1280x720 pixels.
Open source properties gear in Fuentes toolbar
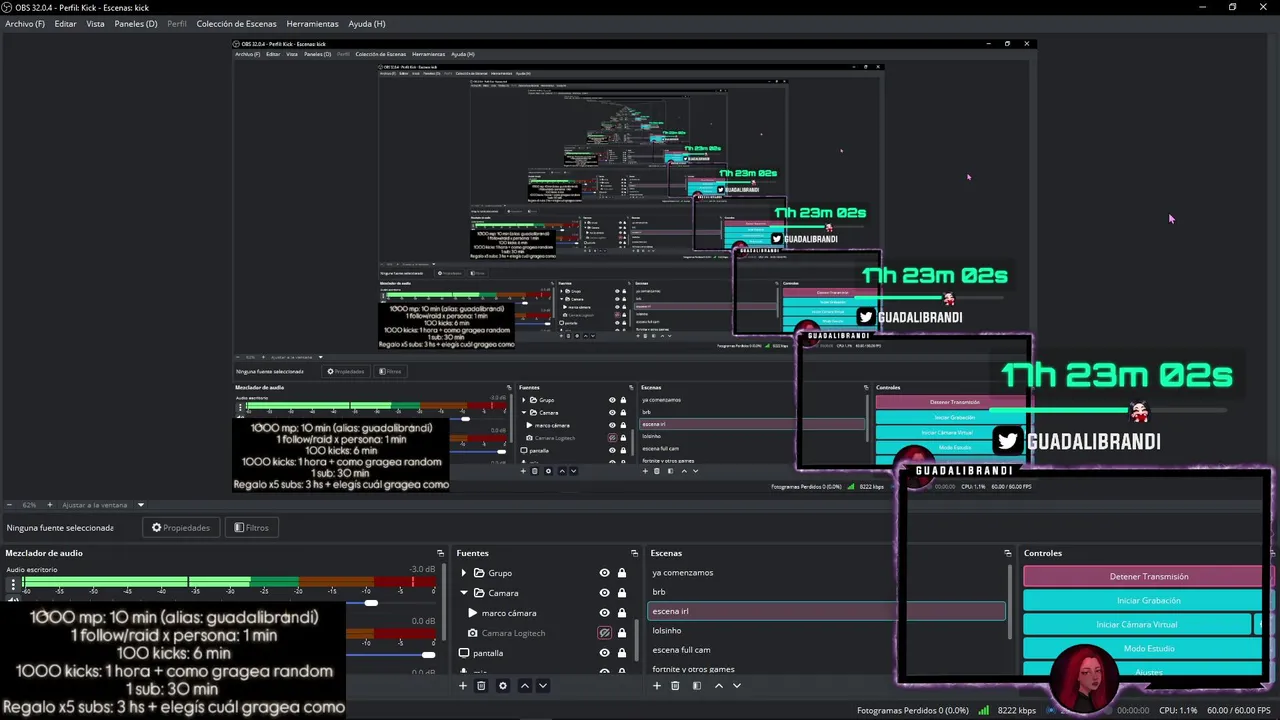[502, 686]
